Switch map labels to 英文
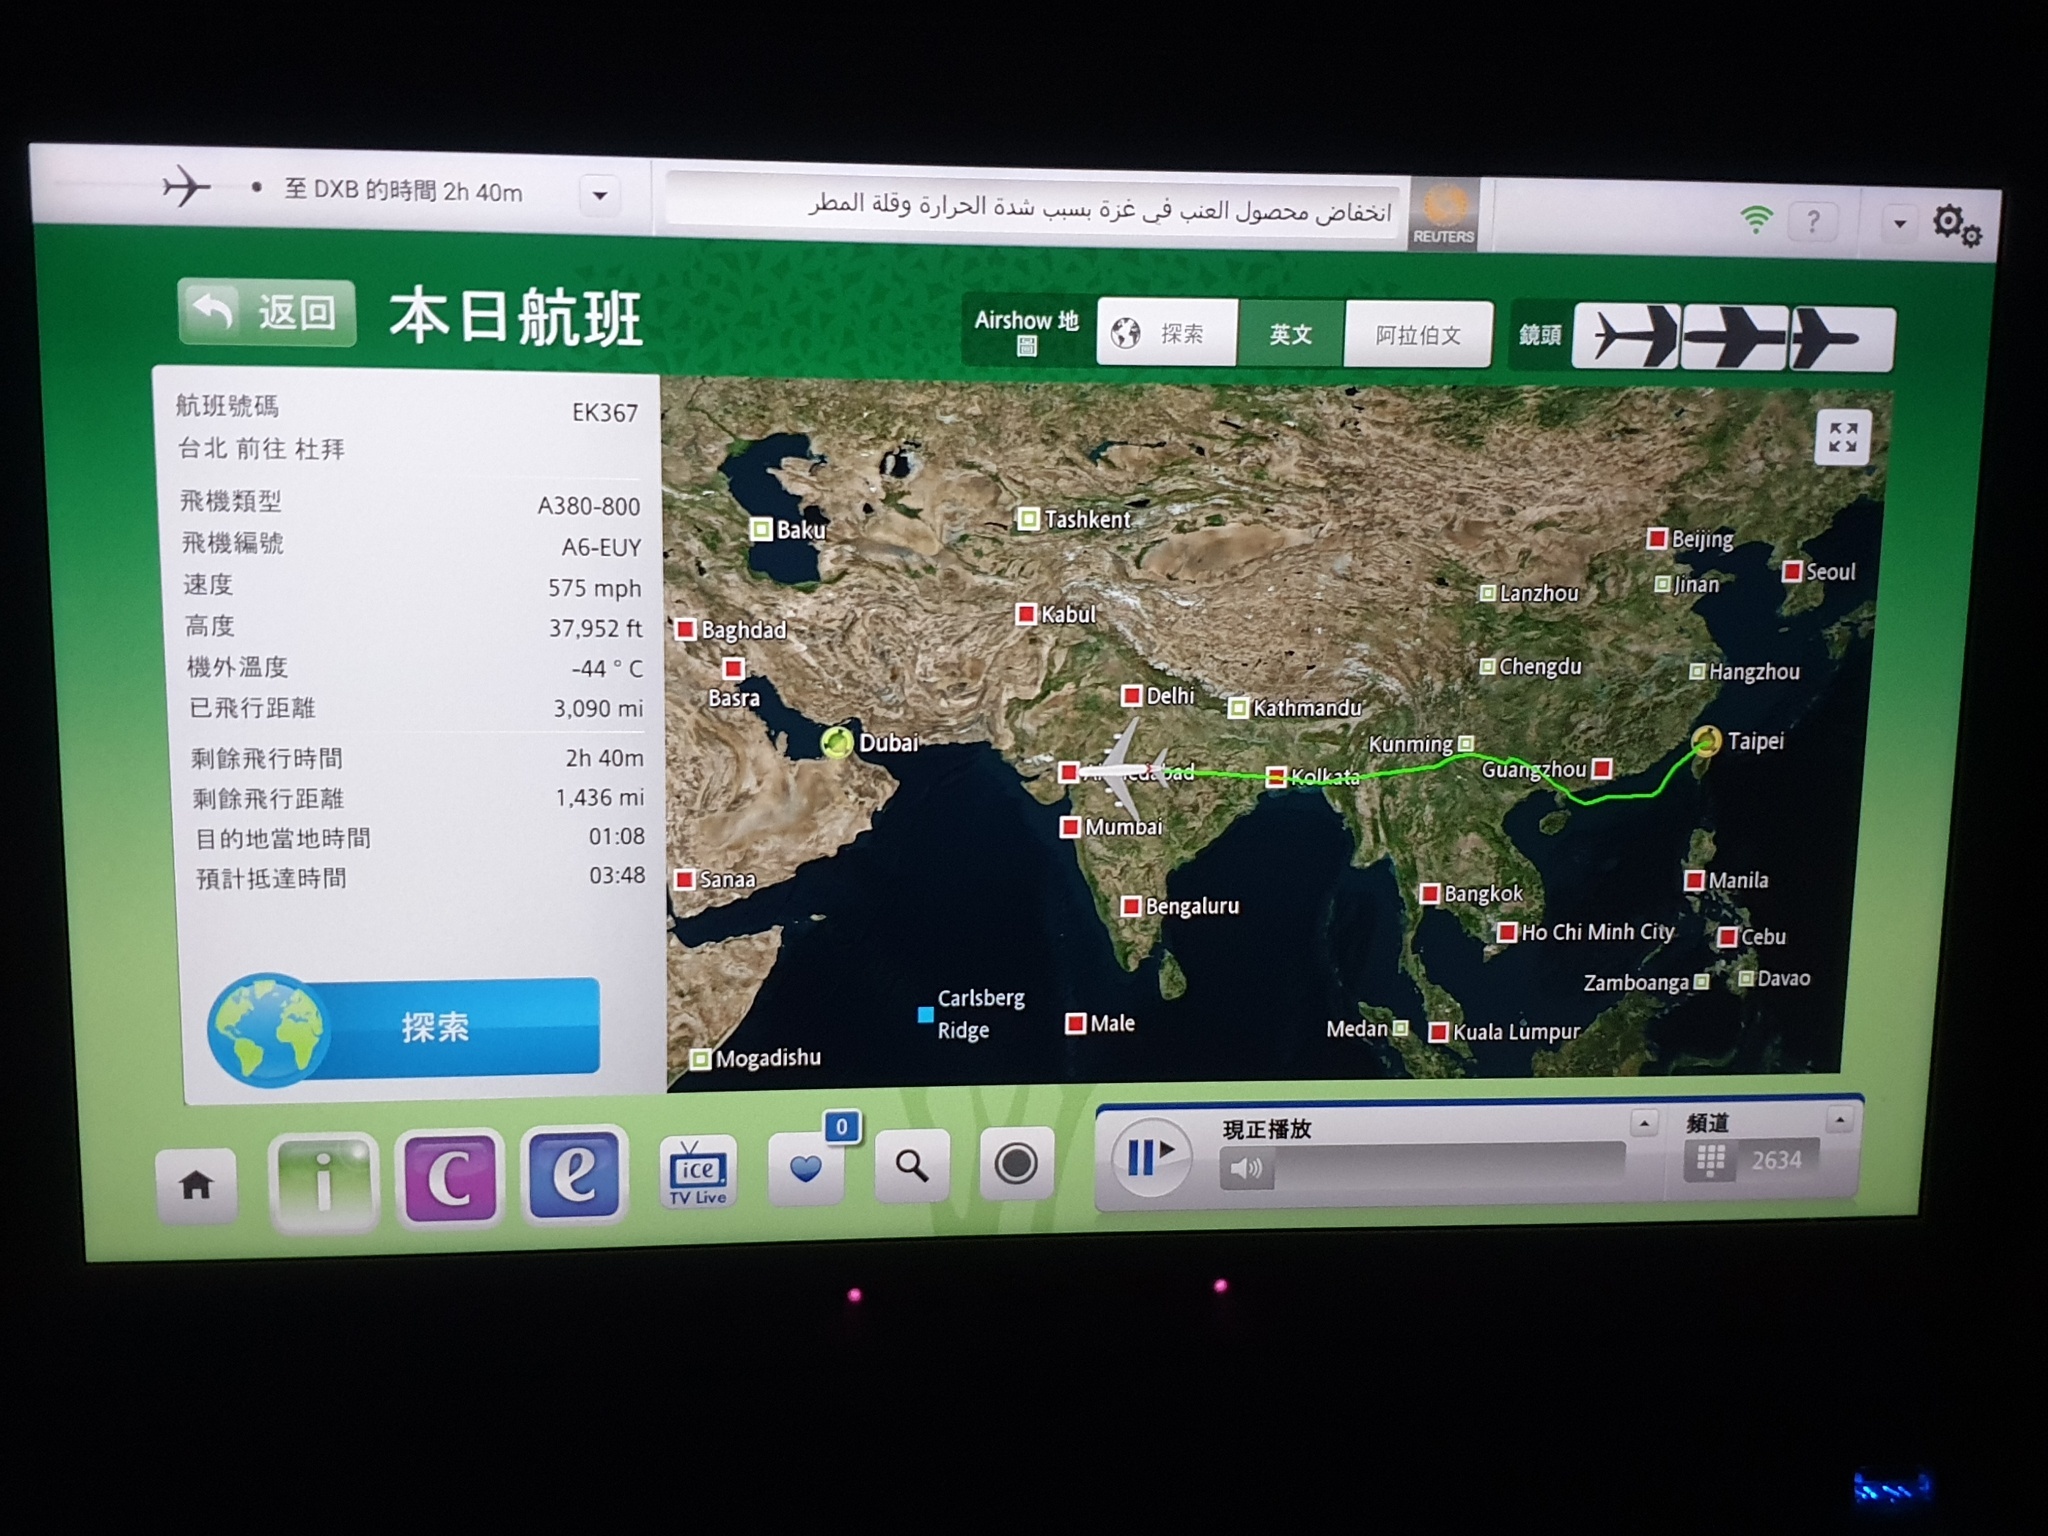 click(1291, 334)
